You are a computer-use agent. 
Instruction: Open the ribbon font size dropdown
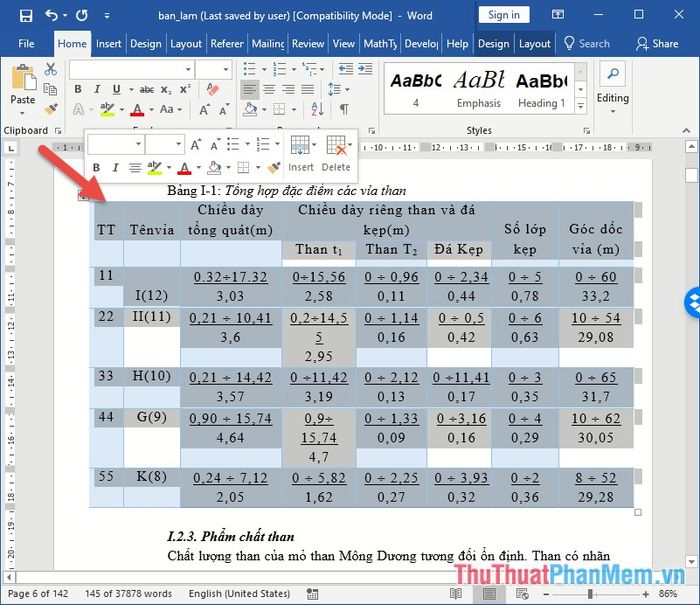(x=226, y=70)
